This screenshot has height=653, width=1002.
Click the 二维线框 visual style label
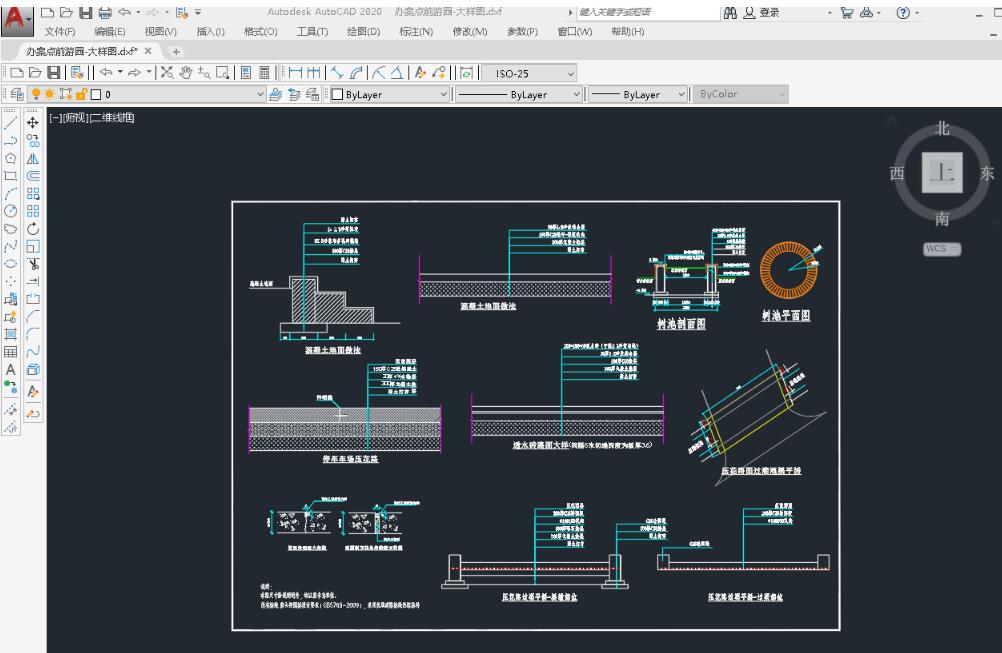[x=113, y=118]
